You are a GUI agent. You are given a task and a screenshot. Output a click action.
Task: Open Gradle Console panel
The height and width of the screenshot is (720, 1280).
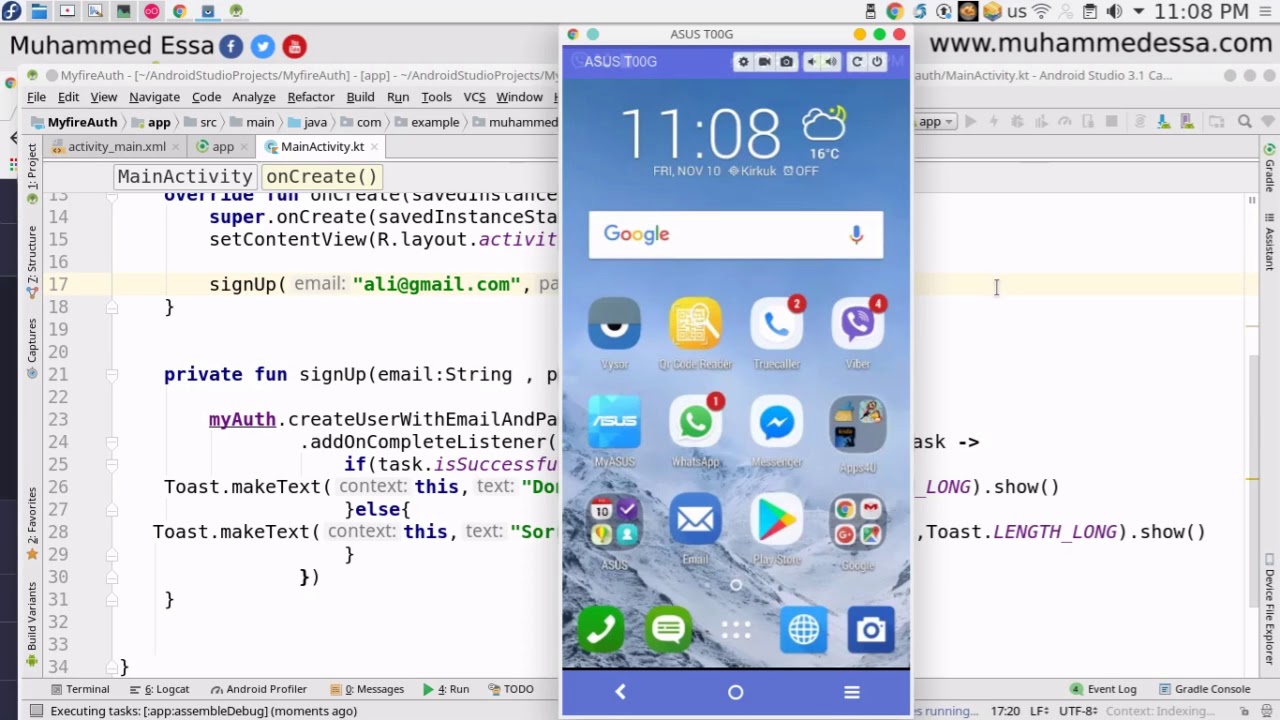(1203, 689)
